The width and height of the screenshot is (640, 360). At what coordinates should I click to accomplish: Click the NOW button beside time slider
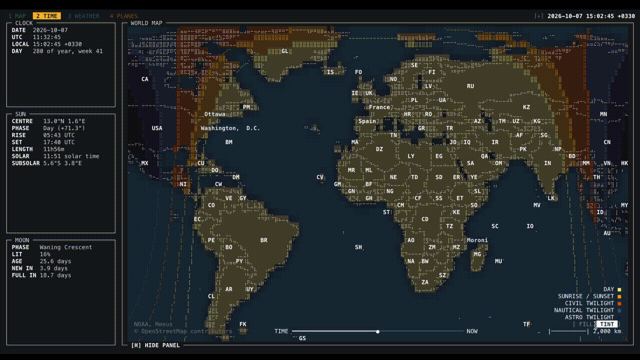(472, 331)
